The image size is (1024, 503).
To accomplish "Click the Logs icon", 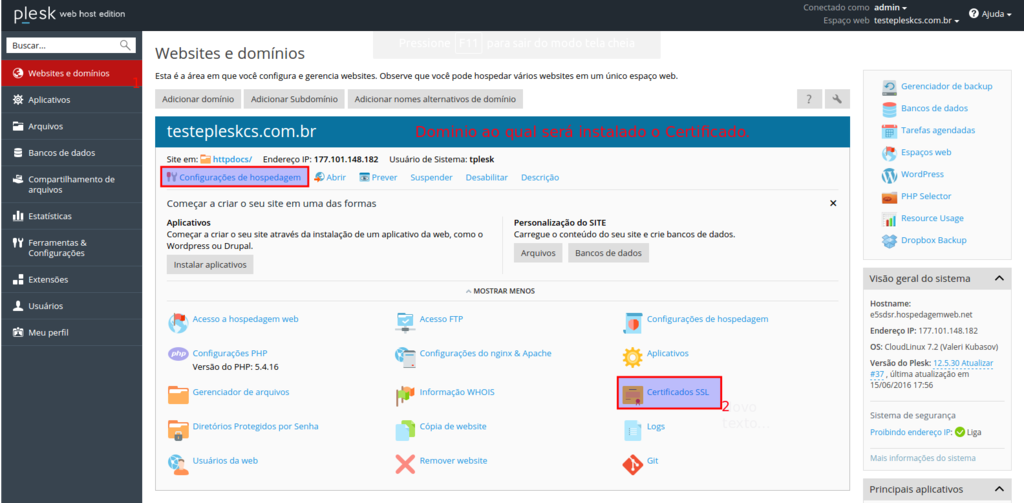I will coord(633,429).
